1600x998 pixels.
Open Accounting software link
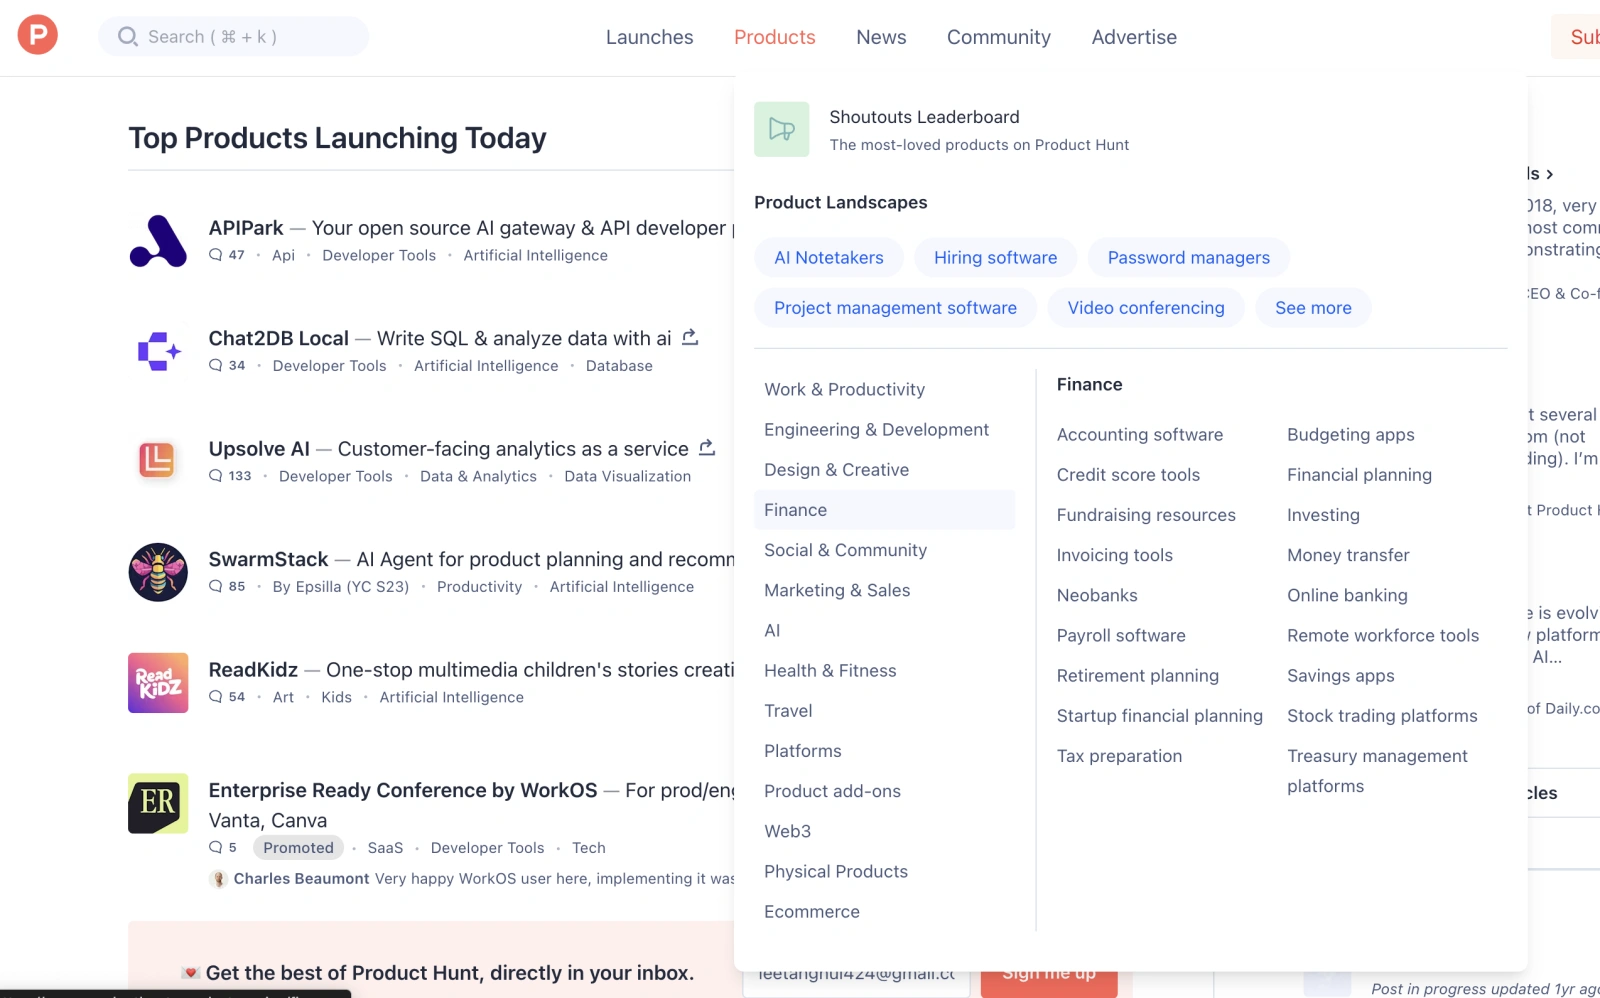point(1139,435)
